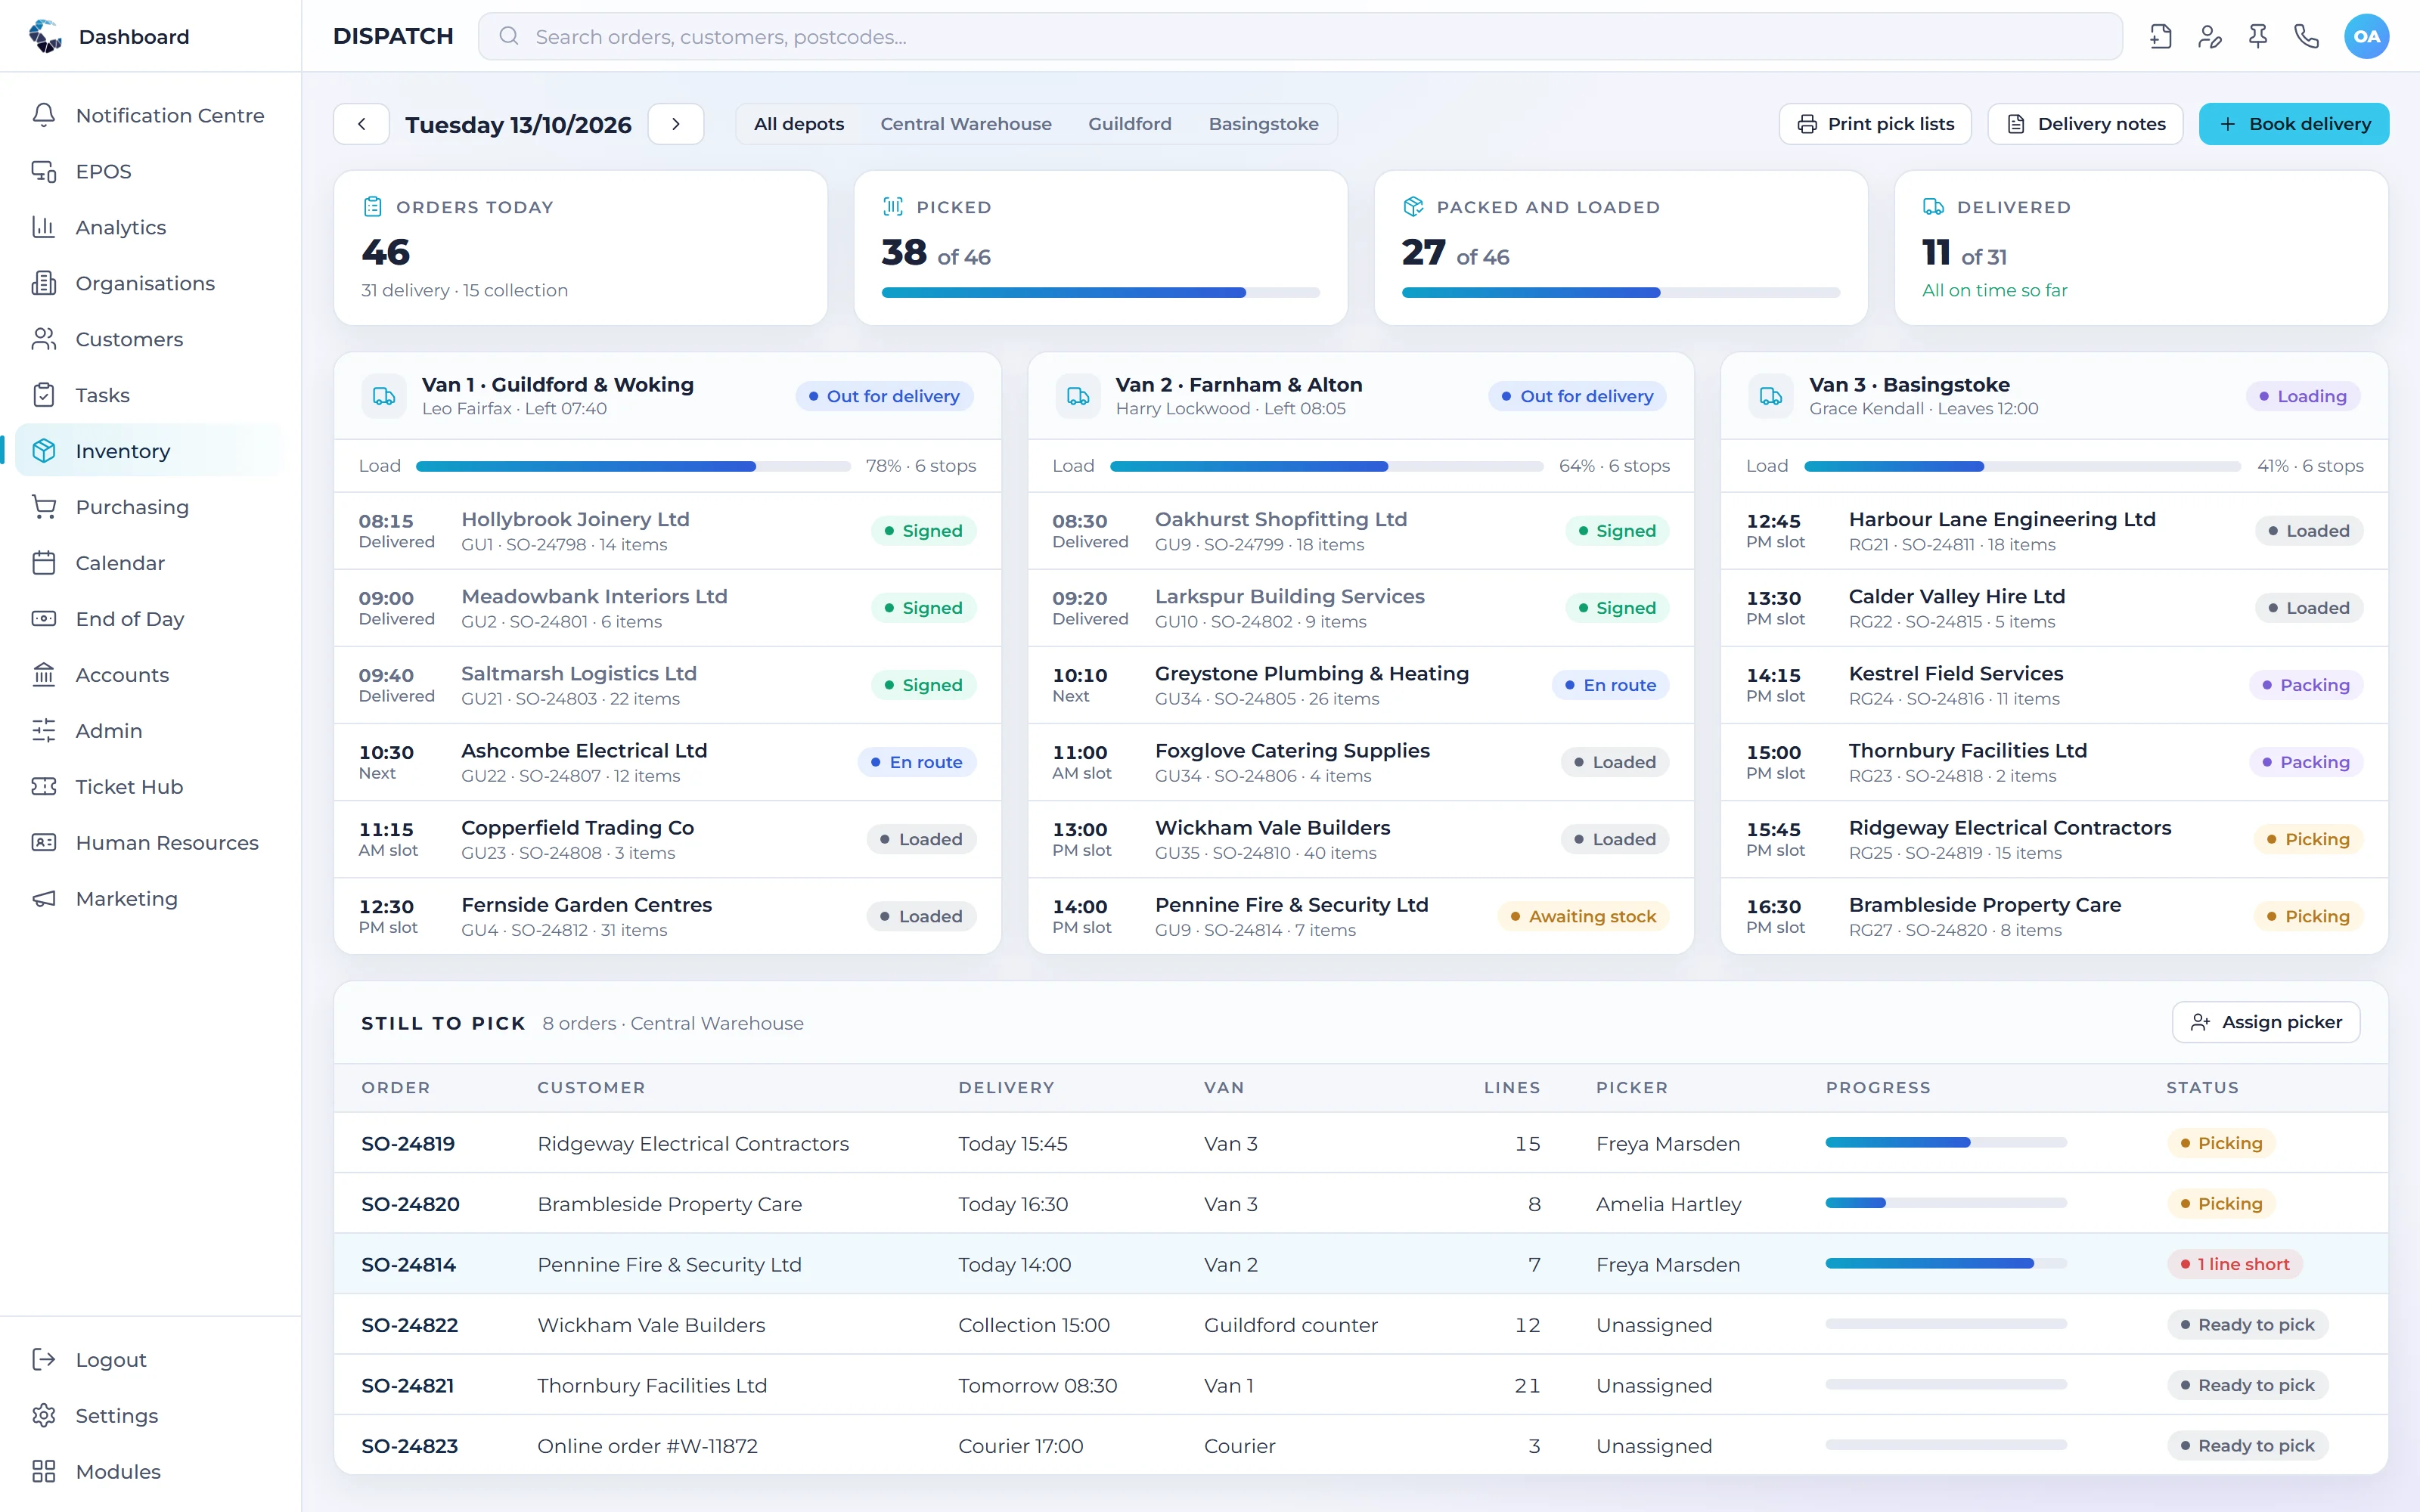This screenshot has width=2420, height=1512.
Task: Click the Awaiting stock status badge
Action: pos(1583,916)
